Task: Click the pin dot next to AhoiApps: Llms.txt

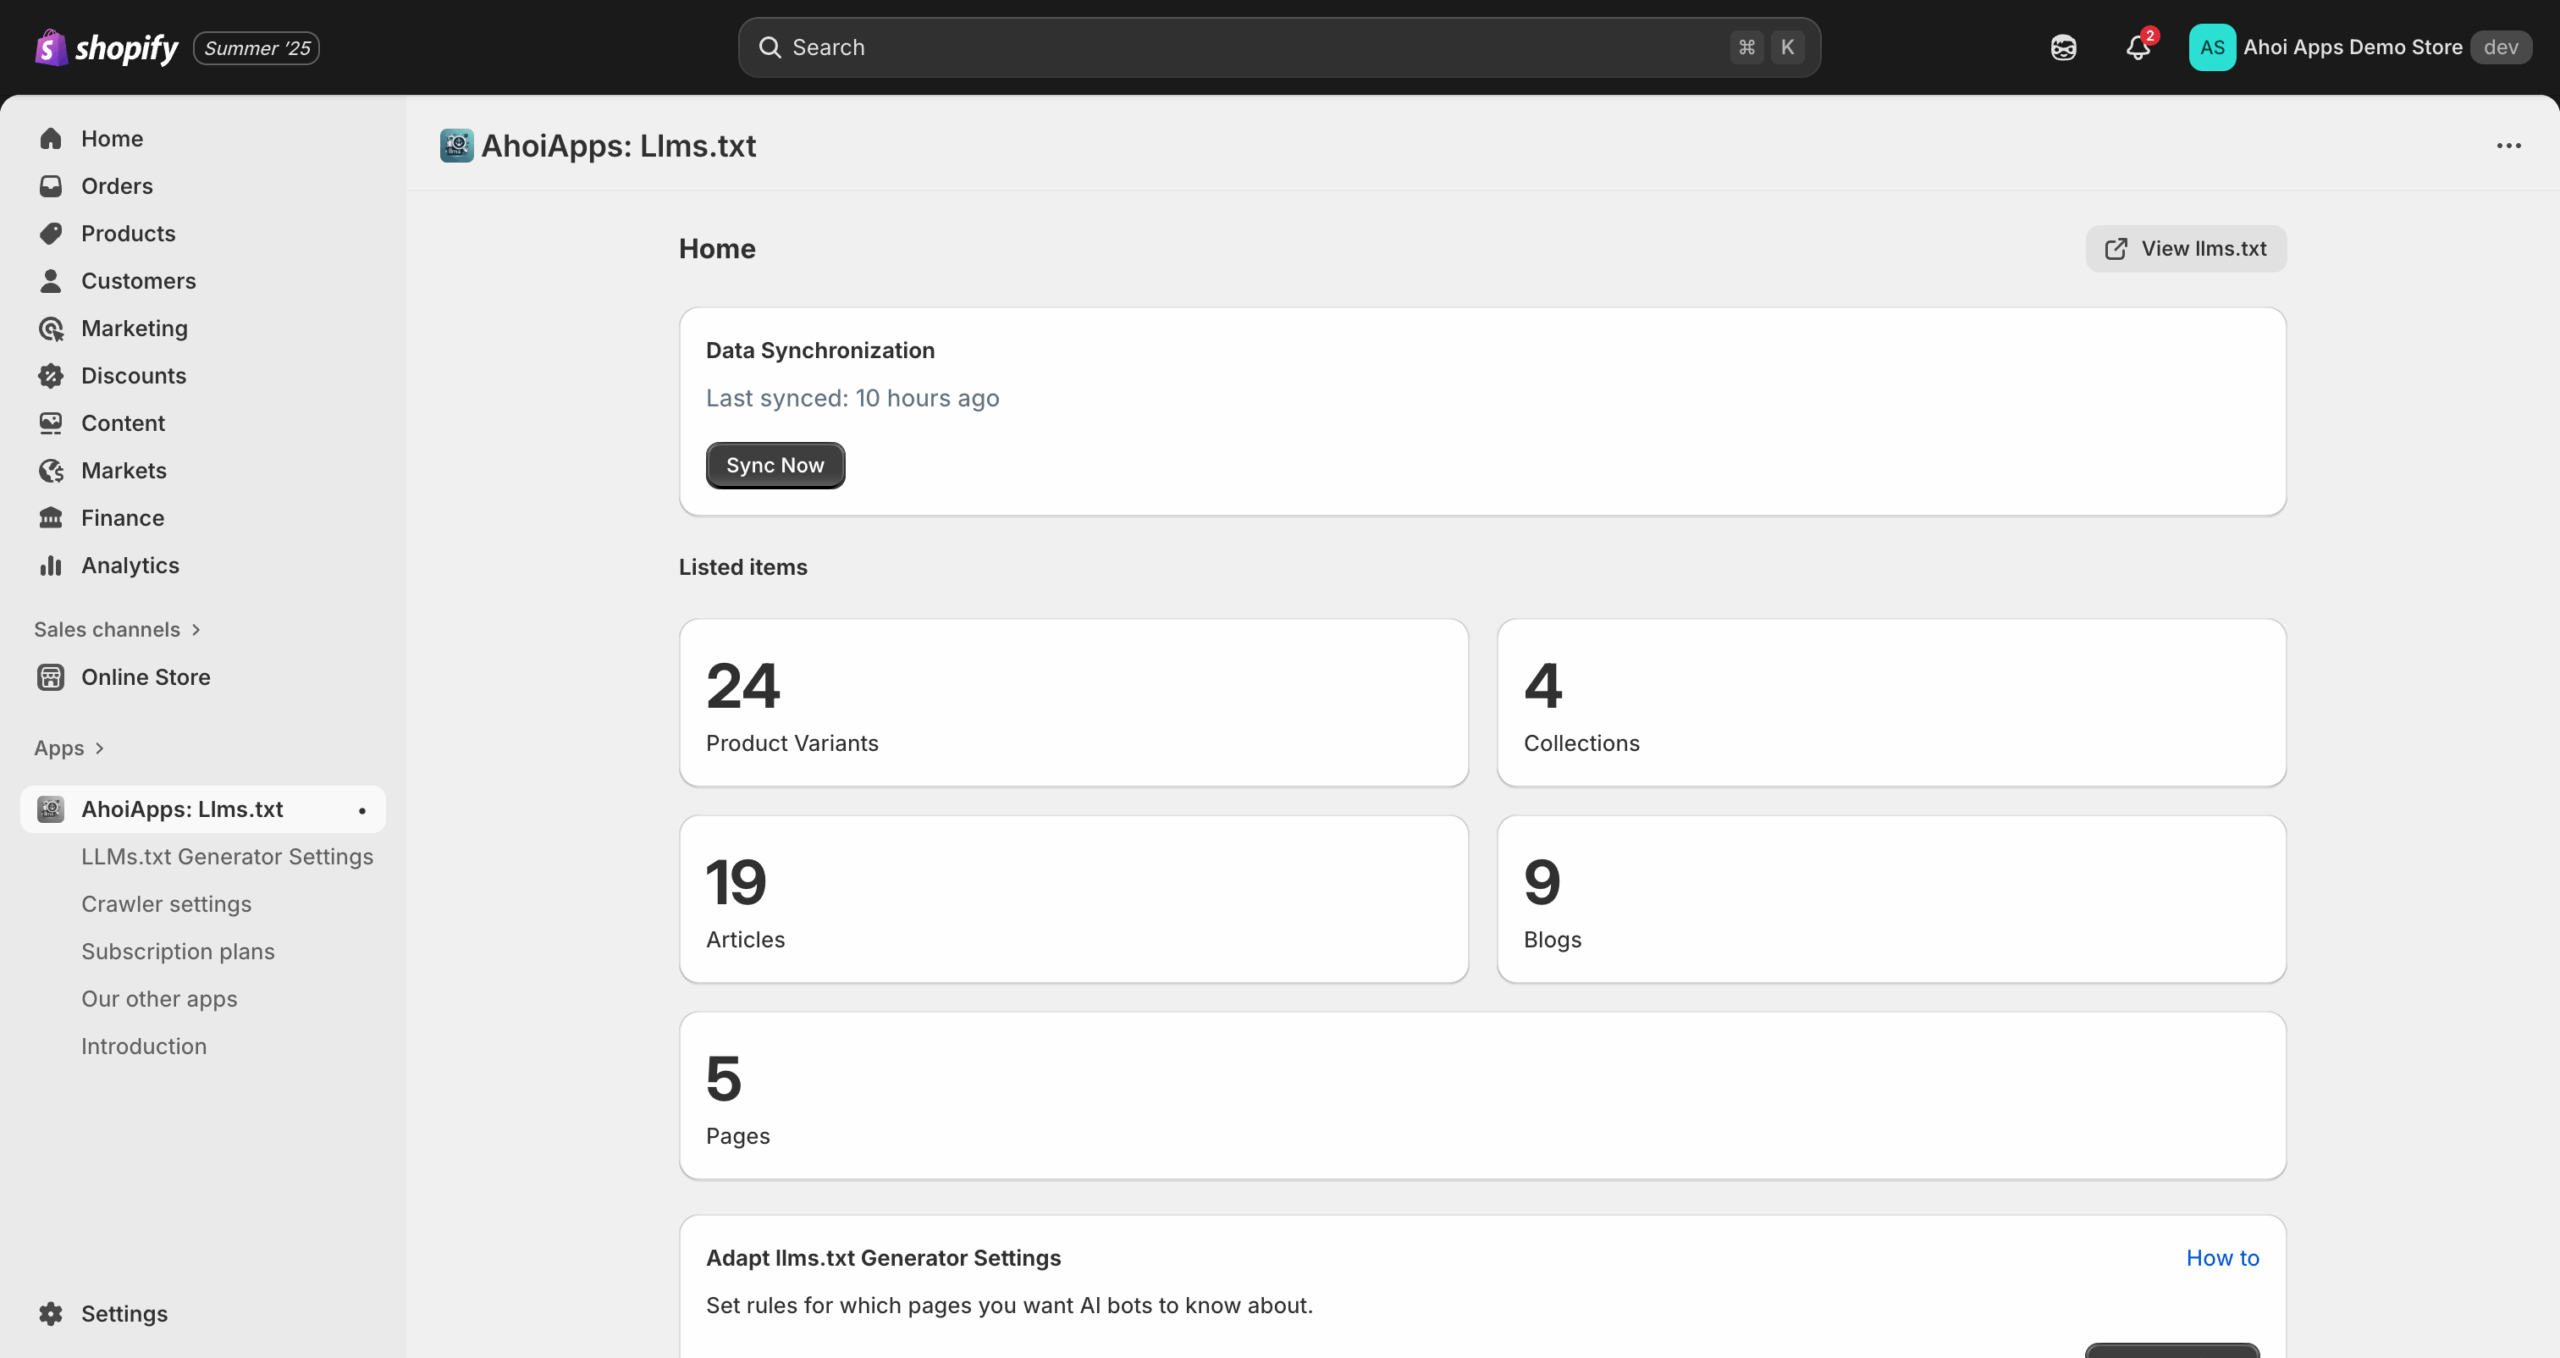Action: coord(362,810)
